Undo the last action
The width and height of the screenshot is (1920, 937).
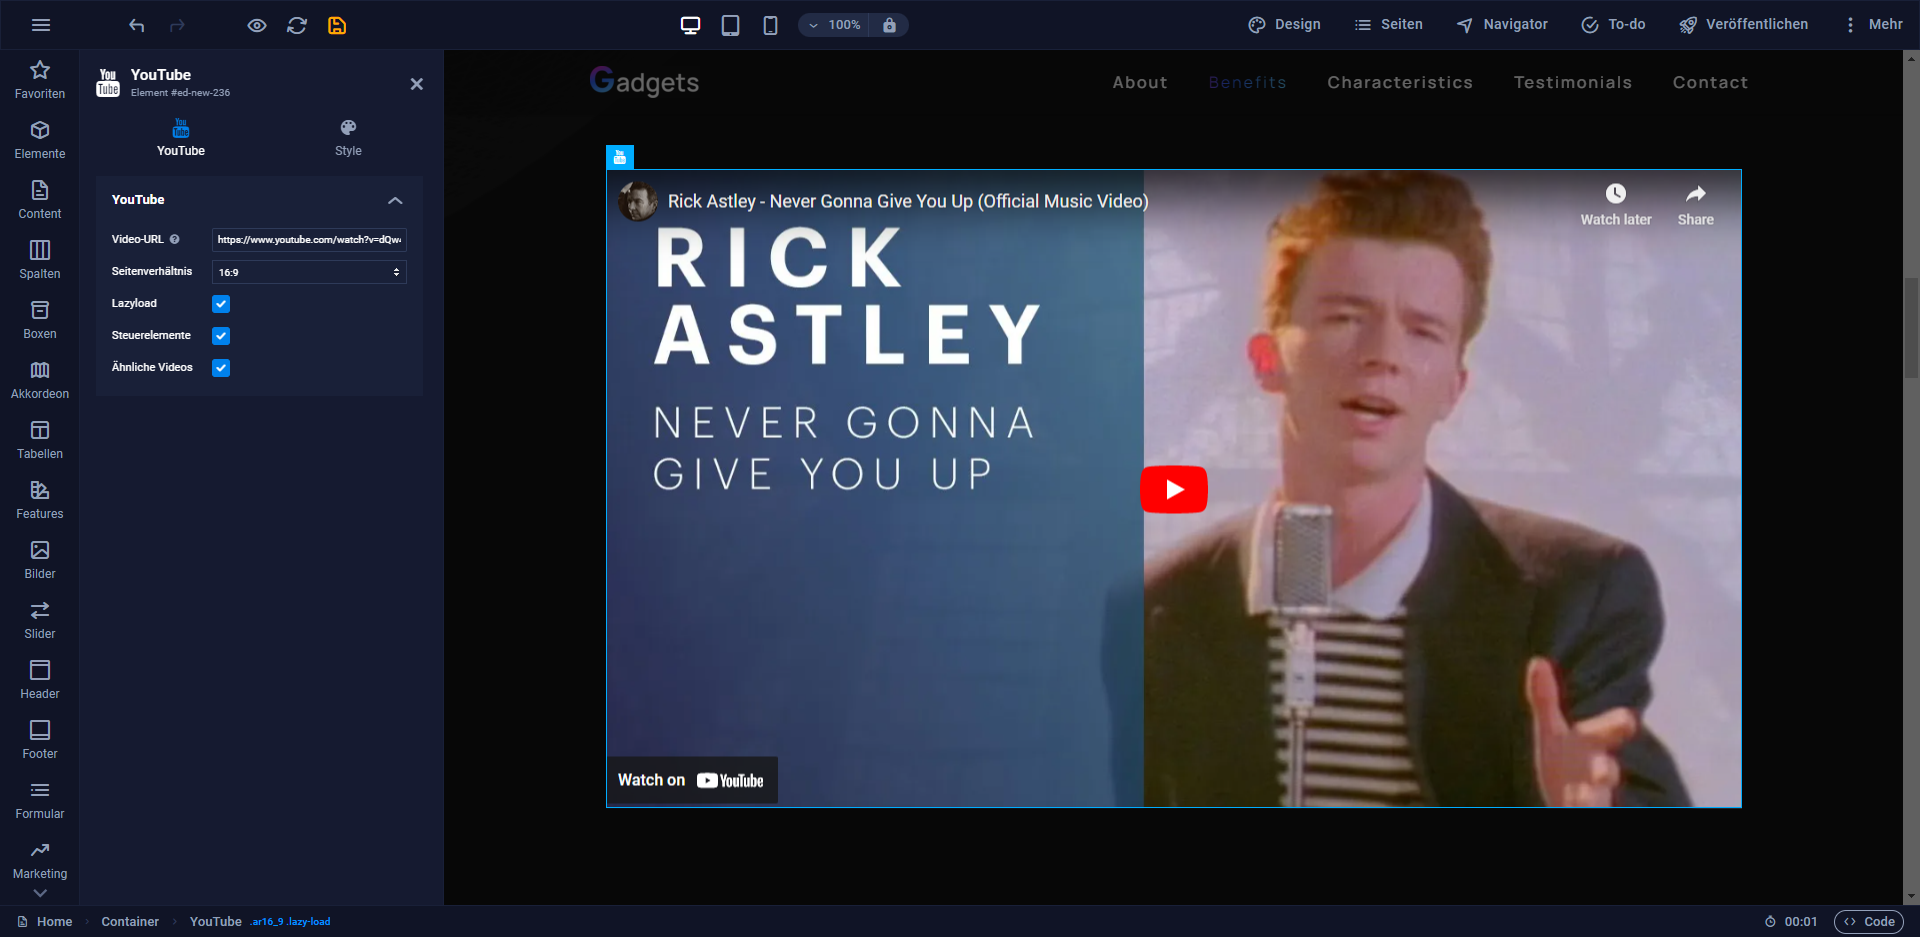(137, 25)
